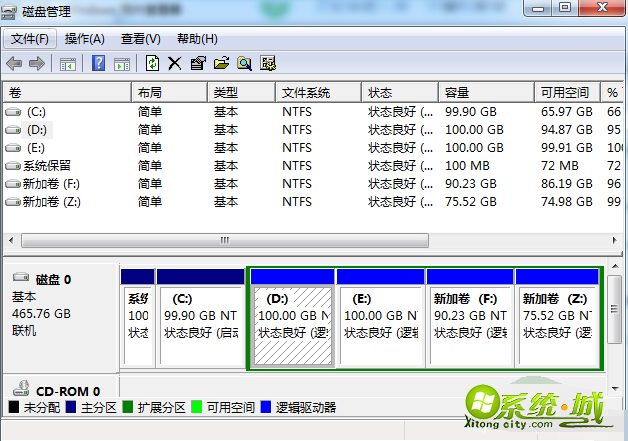Click the horizontal scrollbar right arrow
Screen dimensions: 628x441
[614, 240]
